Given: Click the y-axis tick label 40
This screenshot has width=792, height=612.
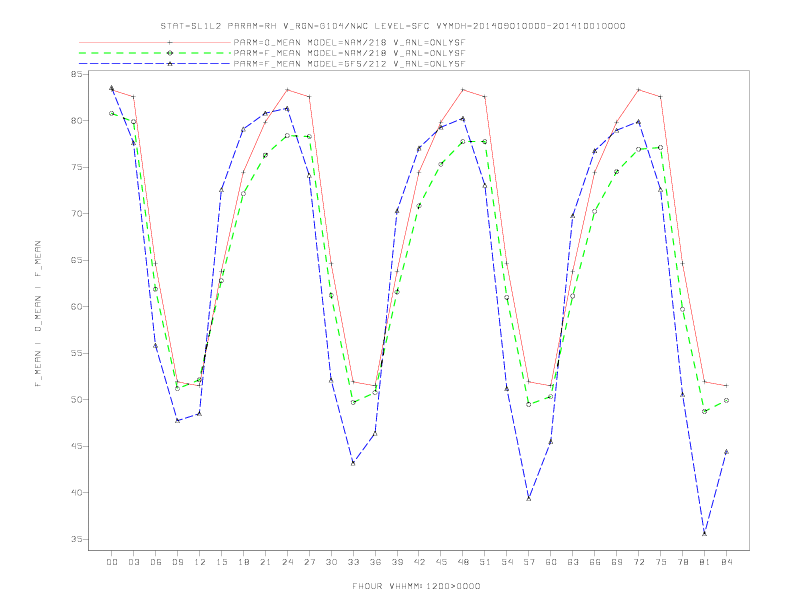Looking at the screenshot, I should click(x=76, y=492).
